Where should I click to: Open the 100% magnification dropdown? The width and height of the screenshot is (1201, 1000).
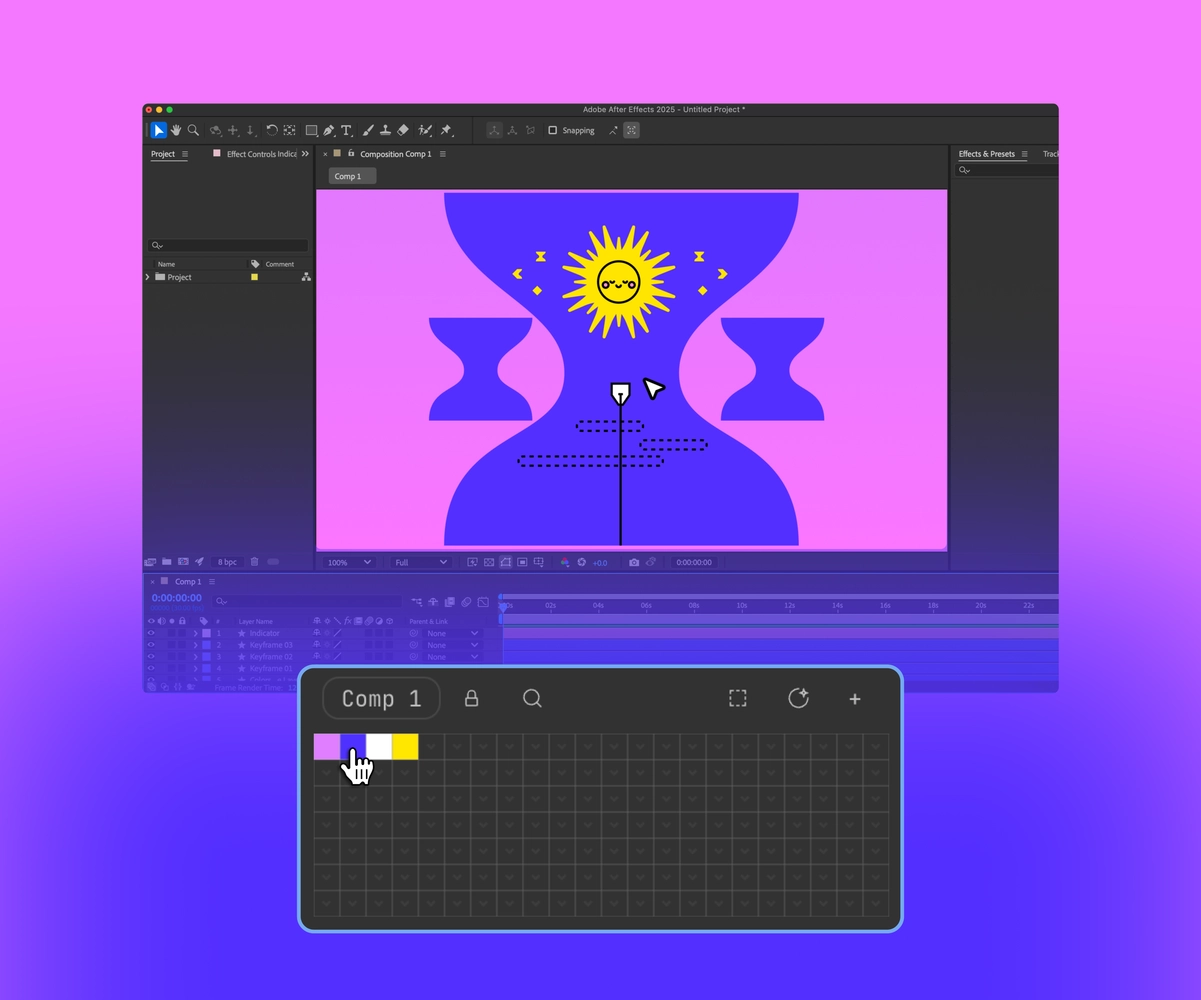[349, 563]
